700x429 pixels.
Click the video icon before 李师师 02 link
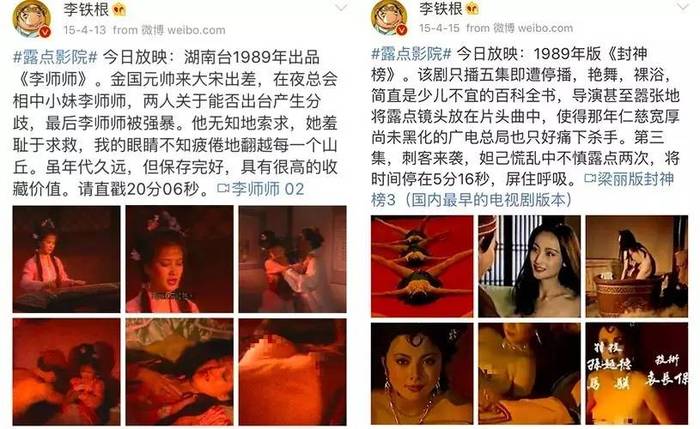[223, 189]
